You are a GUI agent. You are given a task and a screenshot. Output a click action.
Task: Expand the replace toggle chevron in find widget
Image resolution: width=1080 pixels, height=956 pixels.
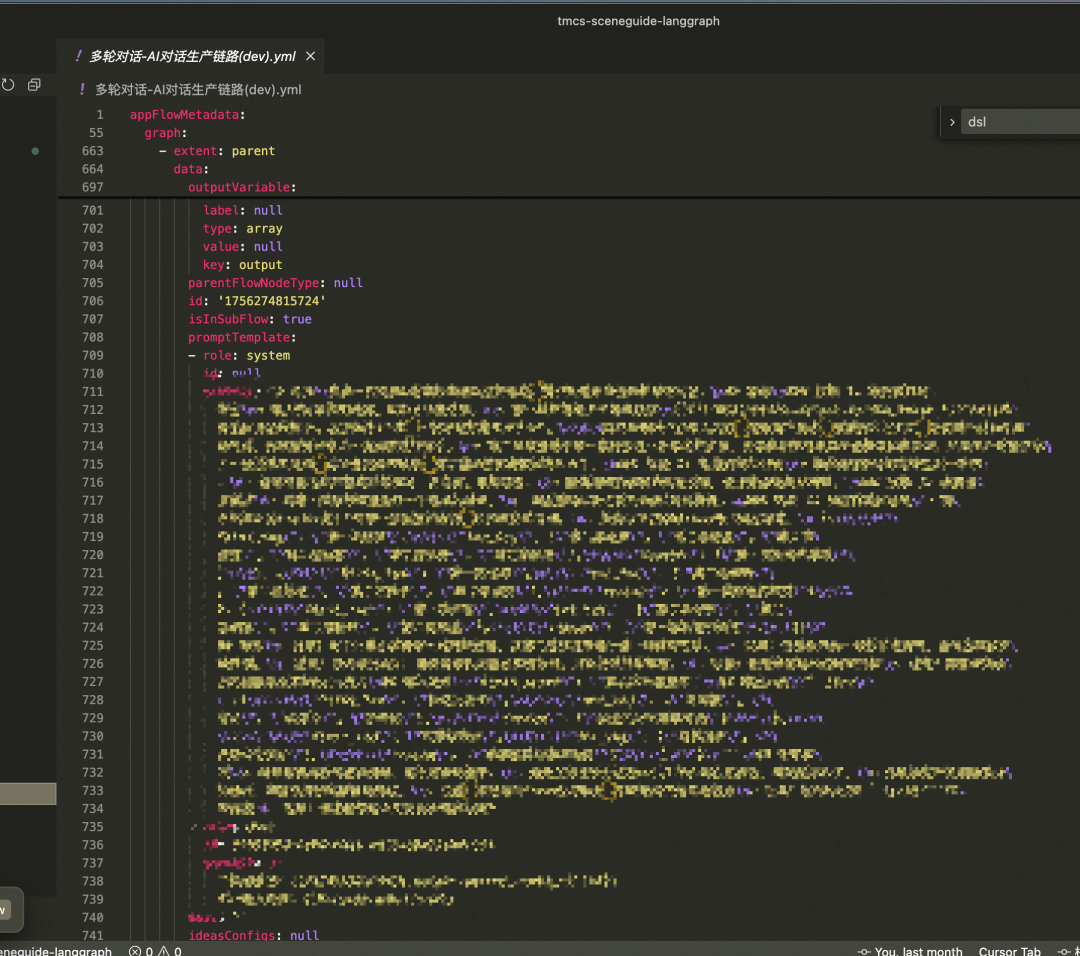[952, 123]
